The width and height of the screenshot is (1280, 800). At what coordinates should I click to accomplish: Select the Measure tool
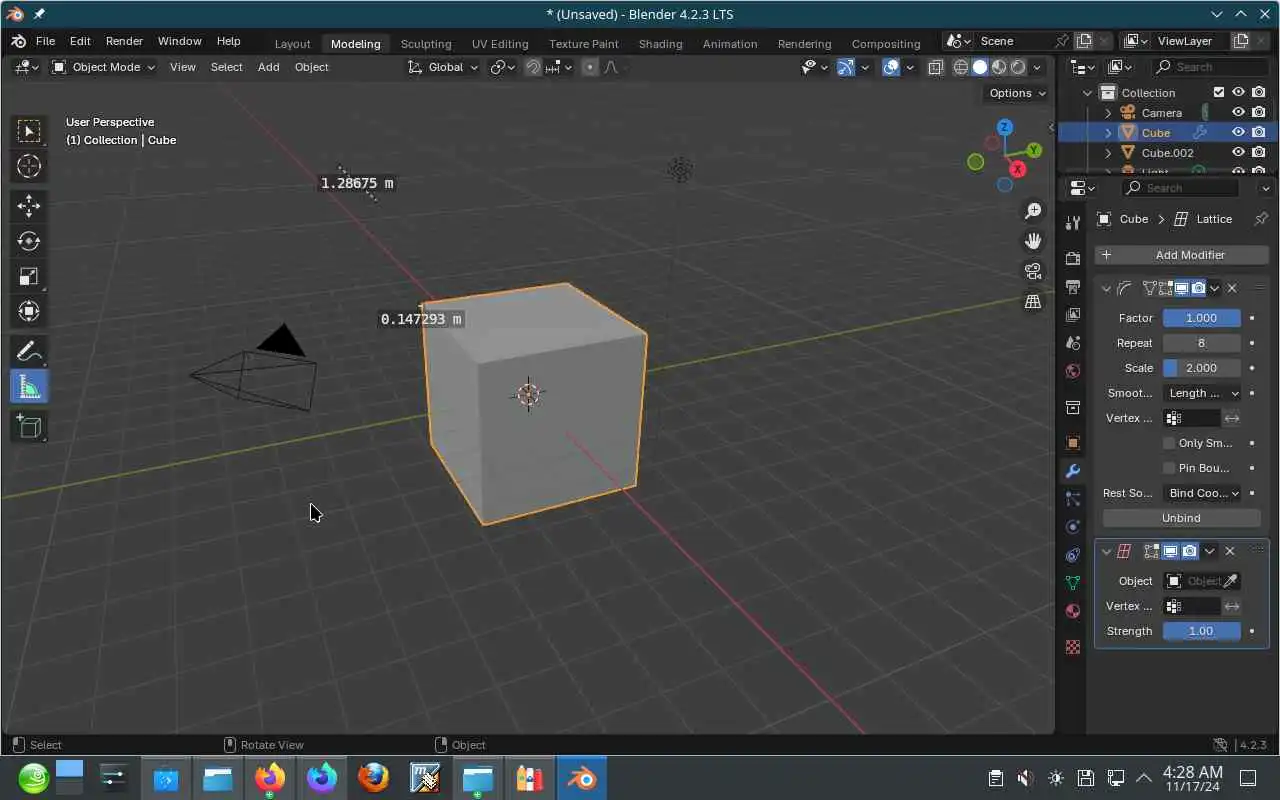tap(29, 387)
